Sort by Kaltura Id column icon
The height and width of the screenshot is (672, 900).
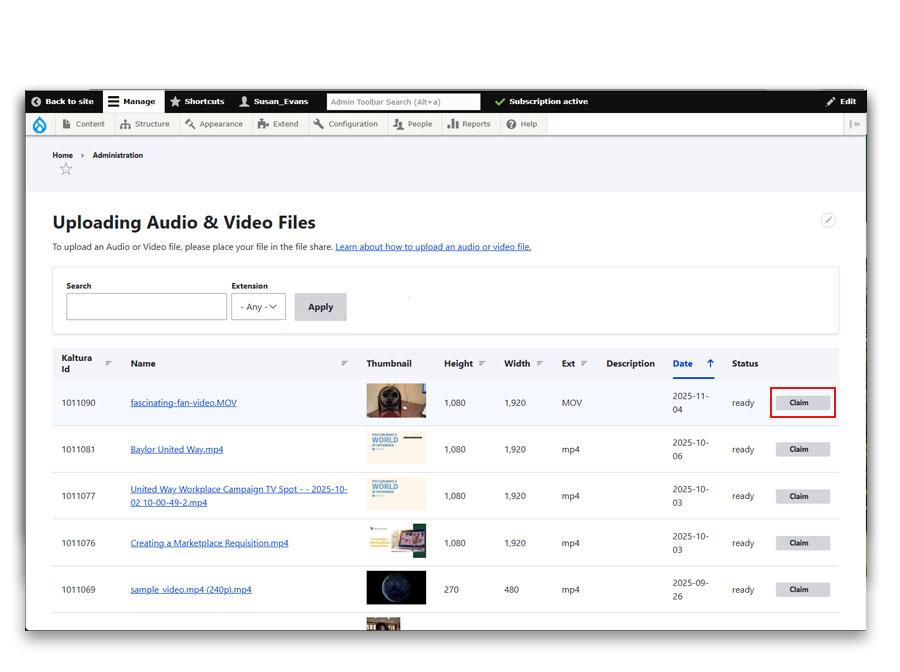pos(108,363)
